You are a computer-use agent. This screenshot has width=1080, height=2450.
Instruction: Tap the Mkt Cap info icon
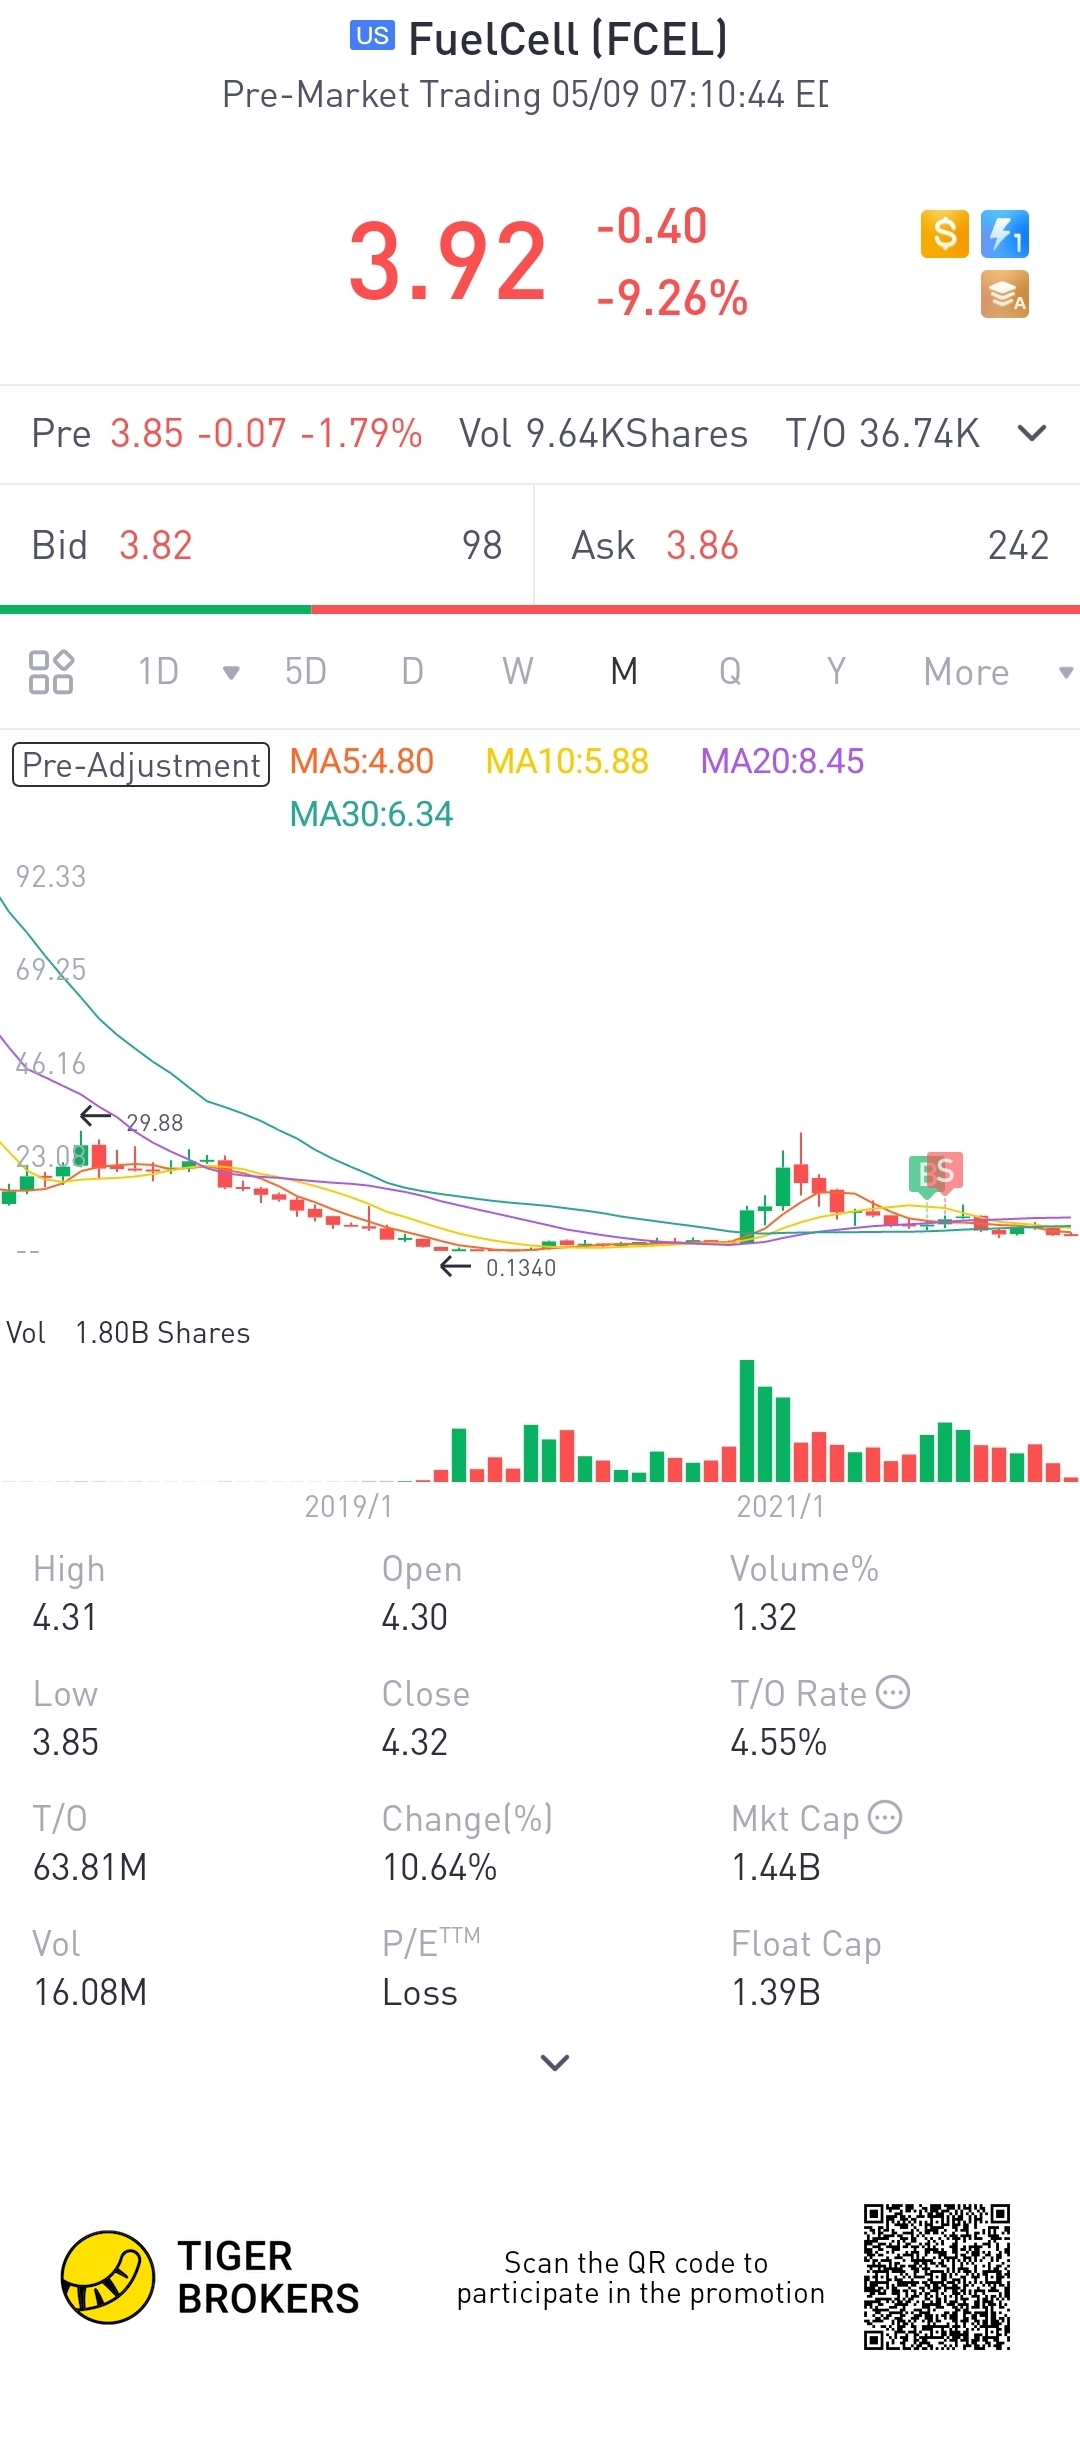point(885,1817)
